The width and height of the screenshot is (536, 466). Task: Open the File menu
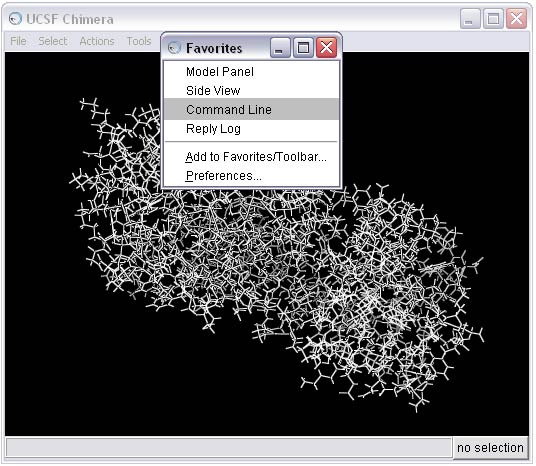[18, 41]
